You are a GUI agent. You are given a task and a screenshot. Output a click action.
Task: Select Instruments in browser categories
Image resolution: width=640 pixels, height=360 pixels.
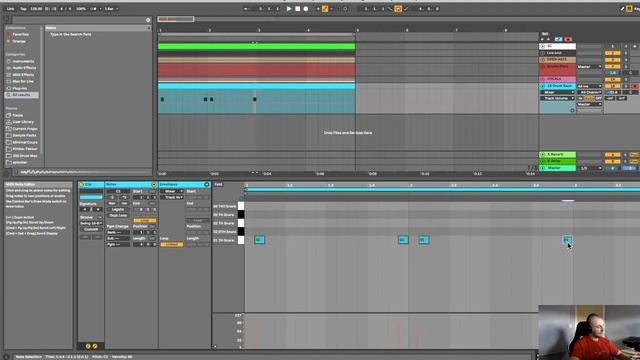click(x=23, y=61)
